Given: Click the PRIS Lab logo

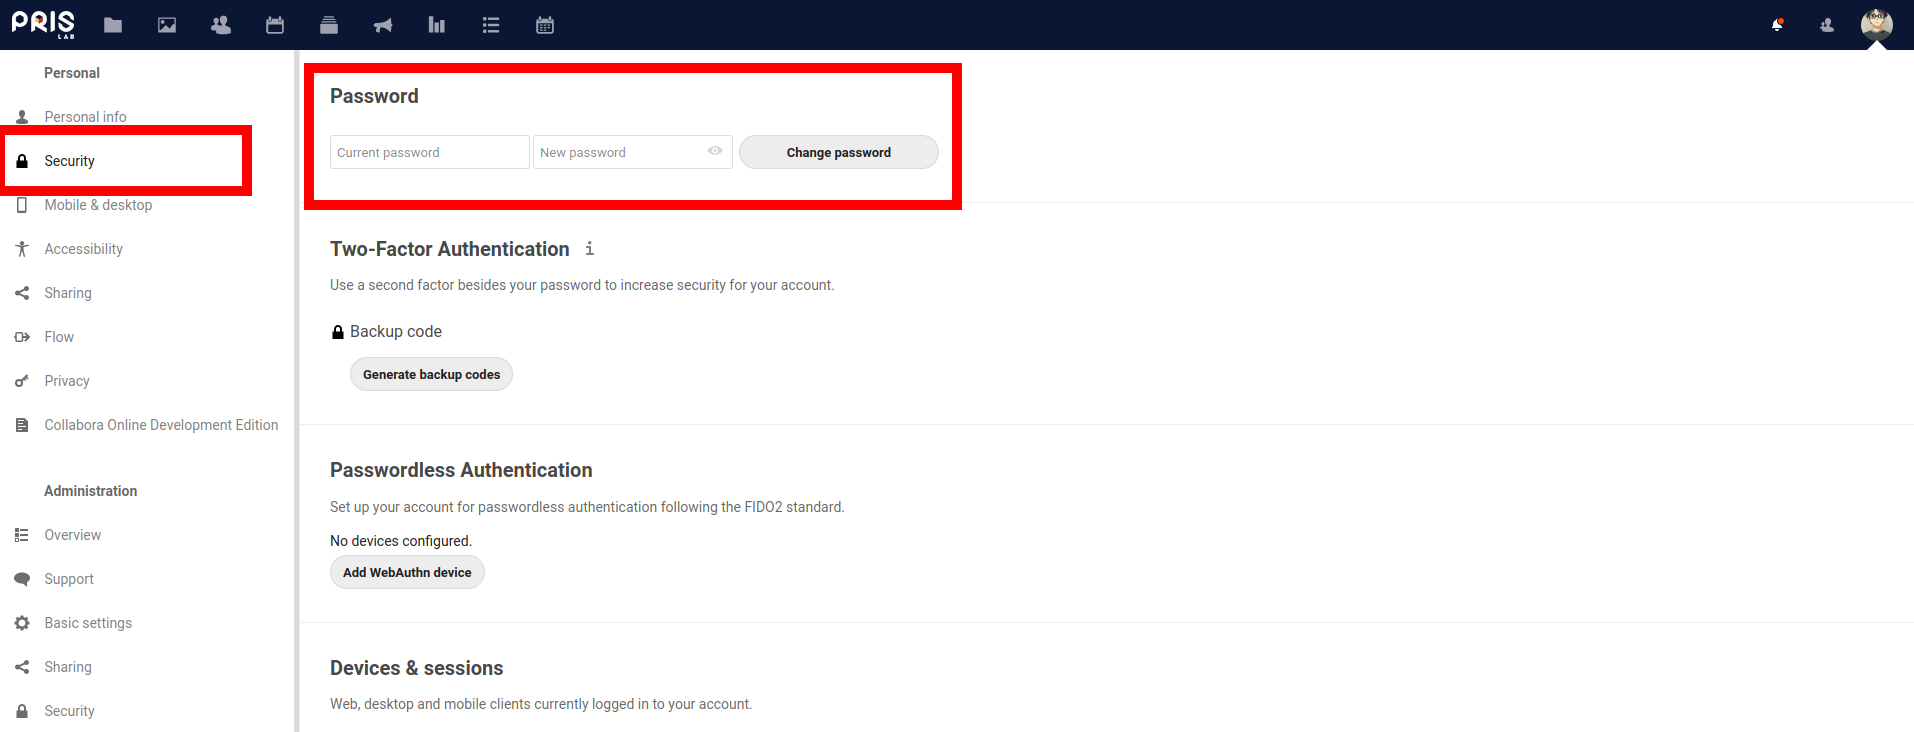Looking at the screenshot, I should (43, 24).
